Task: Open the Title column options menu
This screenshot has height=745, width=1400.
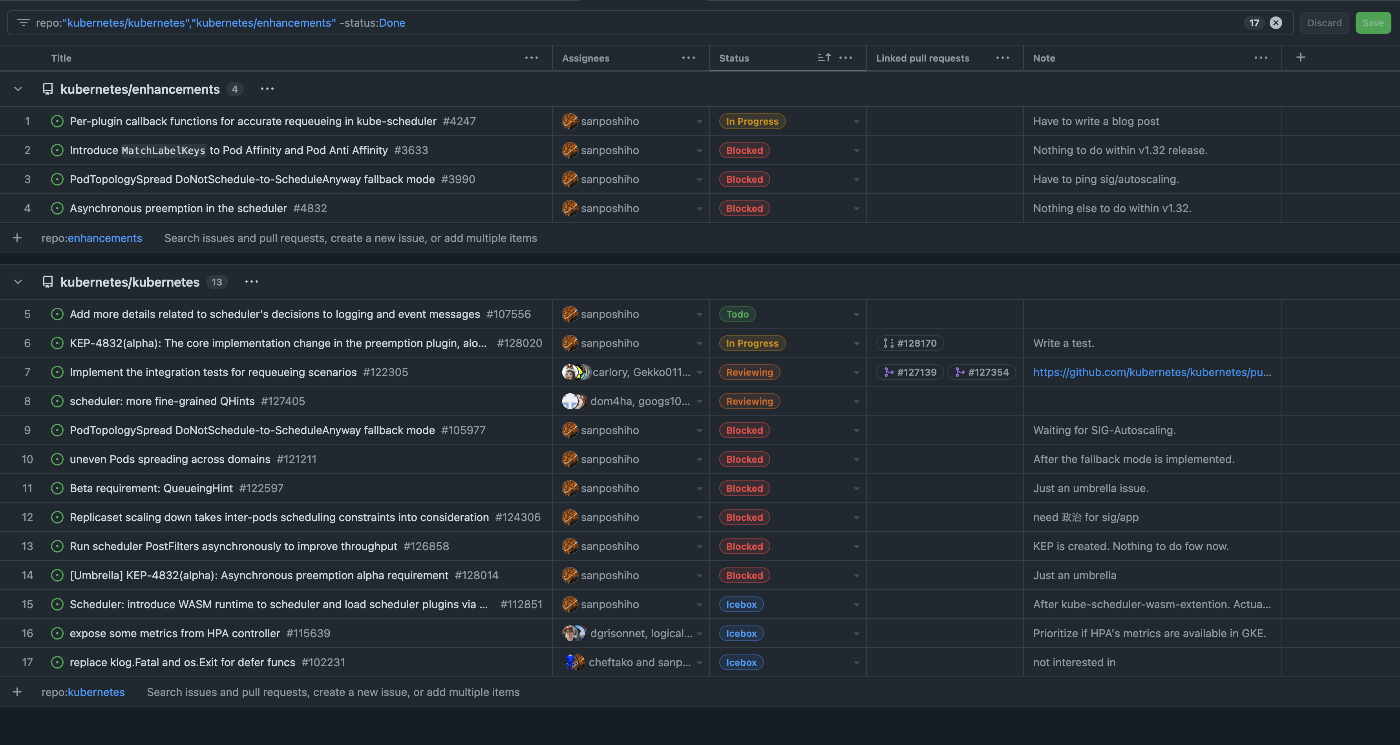Action: (x=532, y=58)
